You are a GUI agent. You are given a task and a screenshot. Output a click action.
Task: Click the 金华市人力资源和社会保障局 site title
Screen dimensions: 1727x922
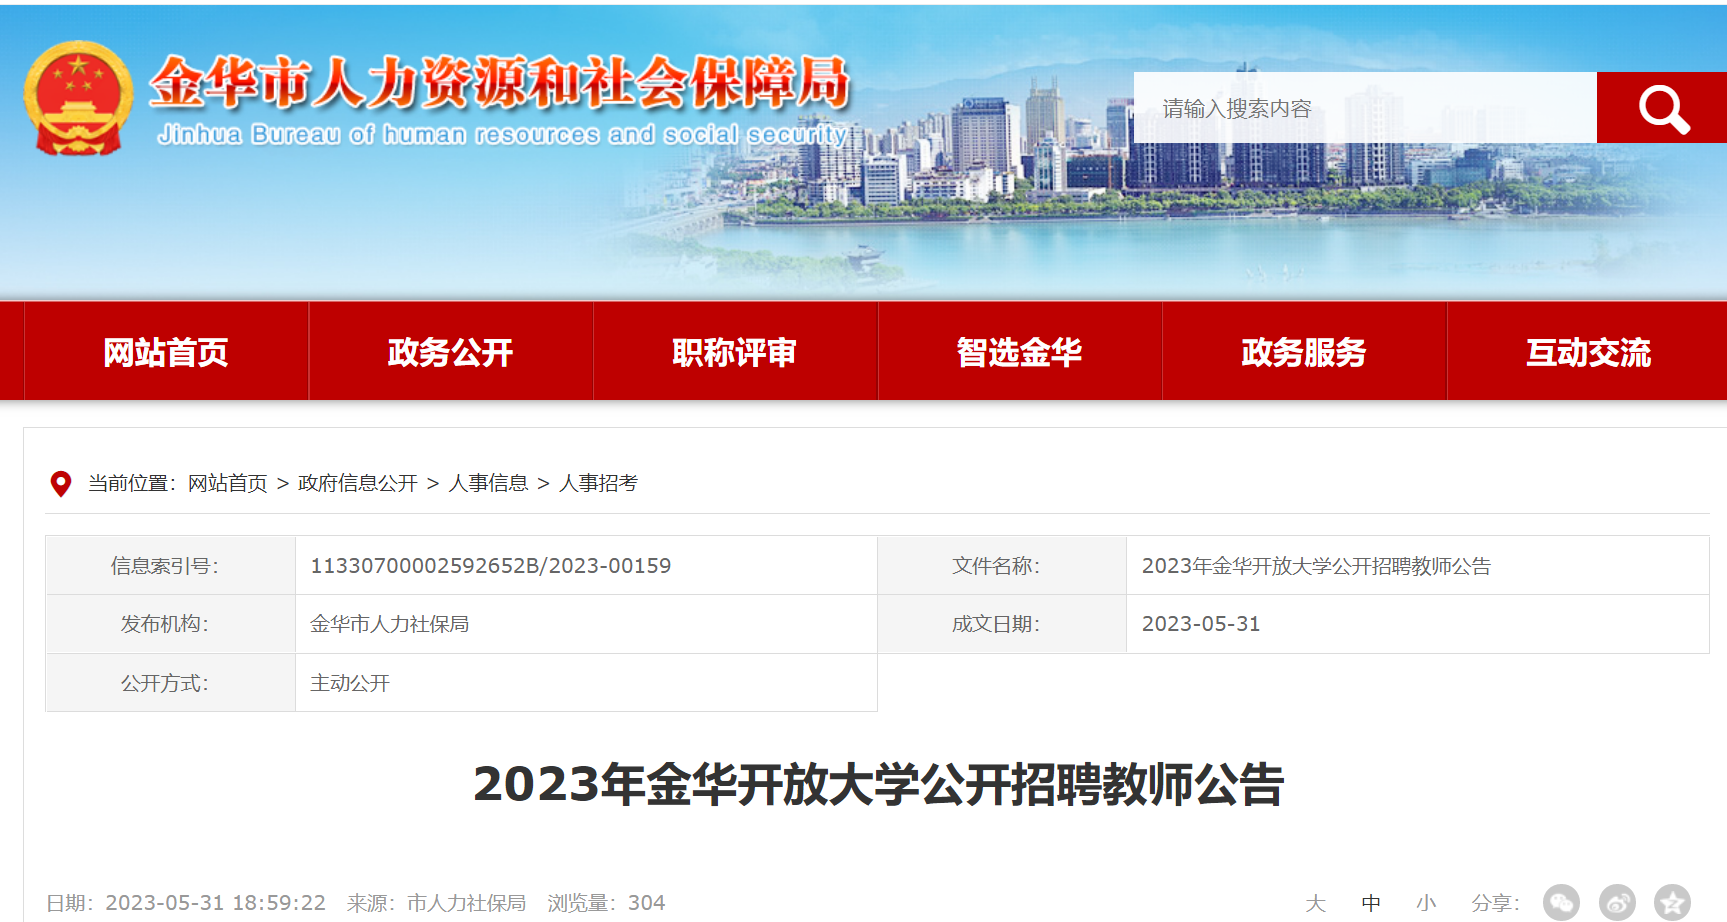click(x=500, y=82)
